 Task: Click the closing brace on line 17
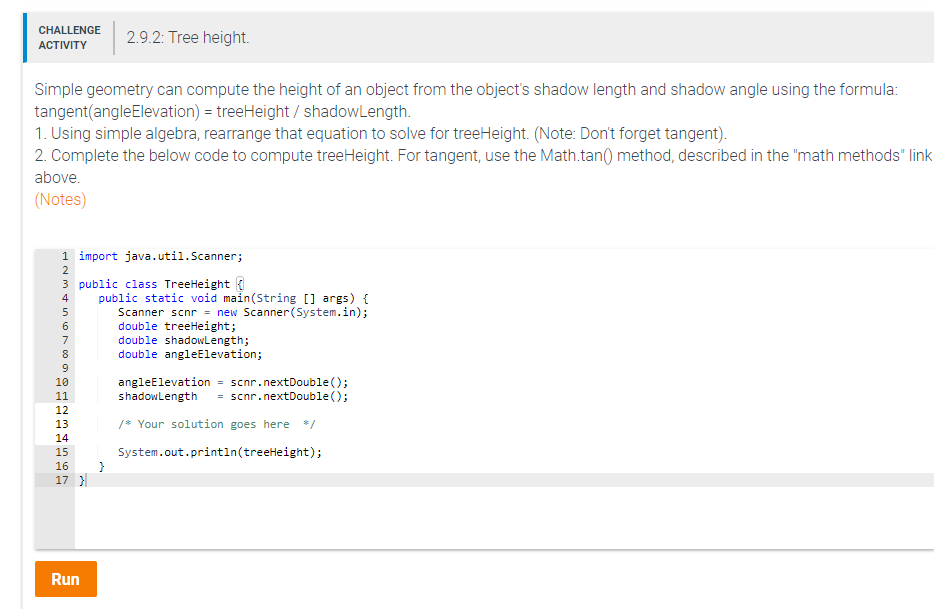[81, 479]
